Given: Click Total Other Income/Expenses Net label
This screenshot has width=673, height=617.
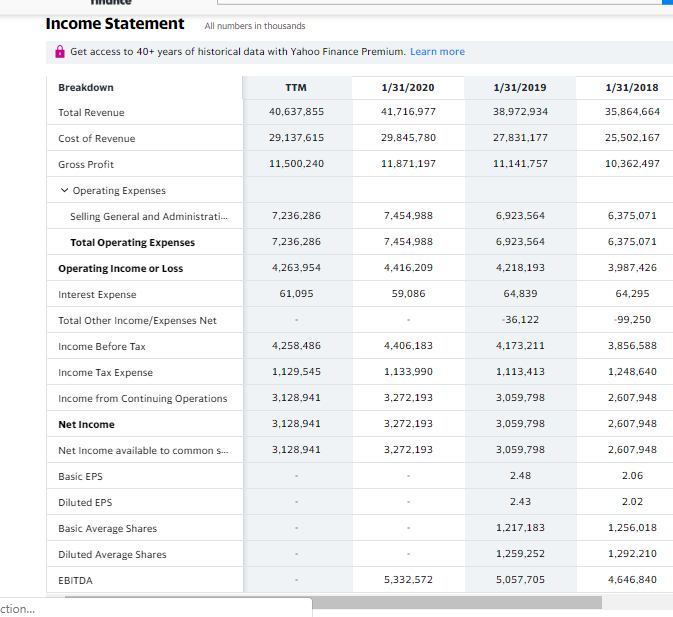Looking at the screenshot, I should [x=137, y=321].
